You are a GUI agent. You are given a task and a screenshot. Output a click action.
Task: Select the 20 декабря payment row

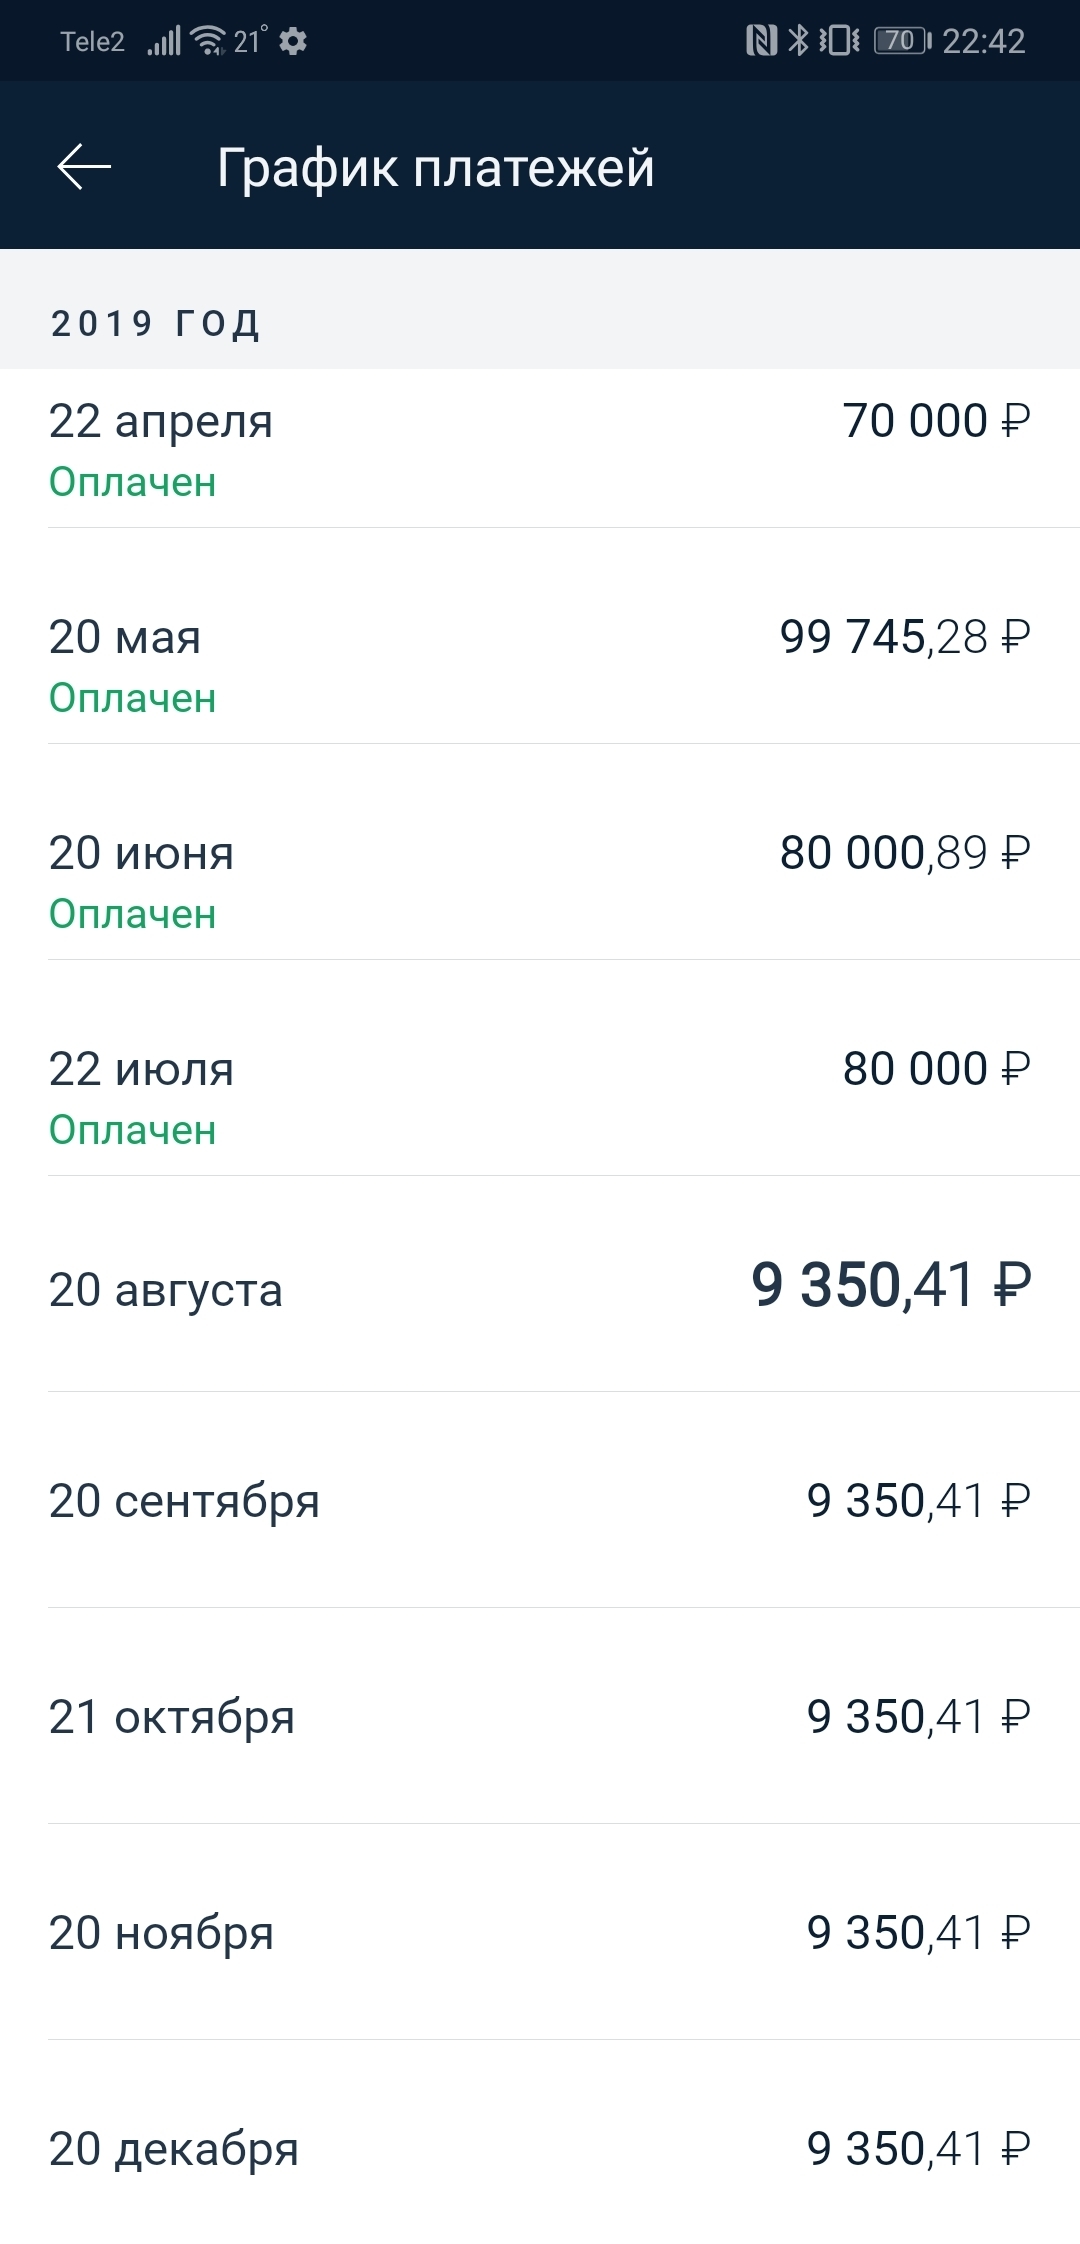[540, 2149]
